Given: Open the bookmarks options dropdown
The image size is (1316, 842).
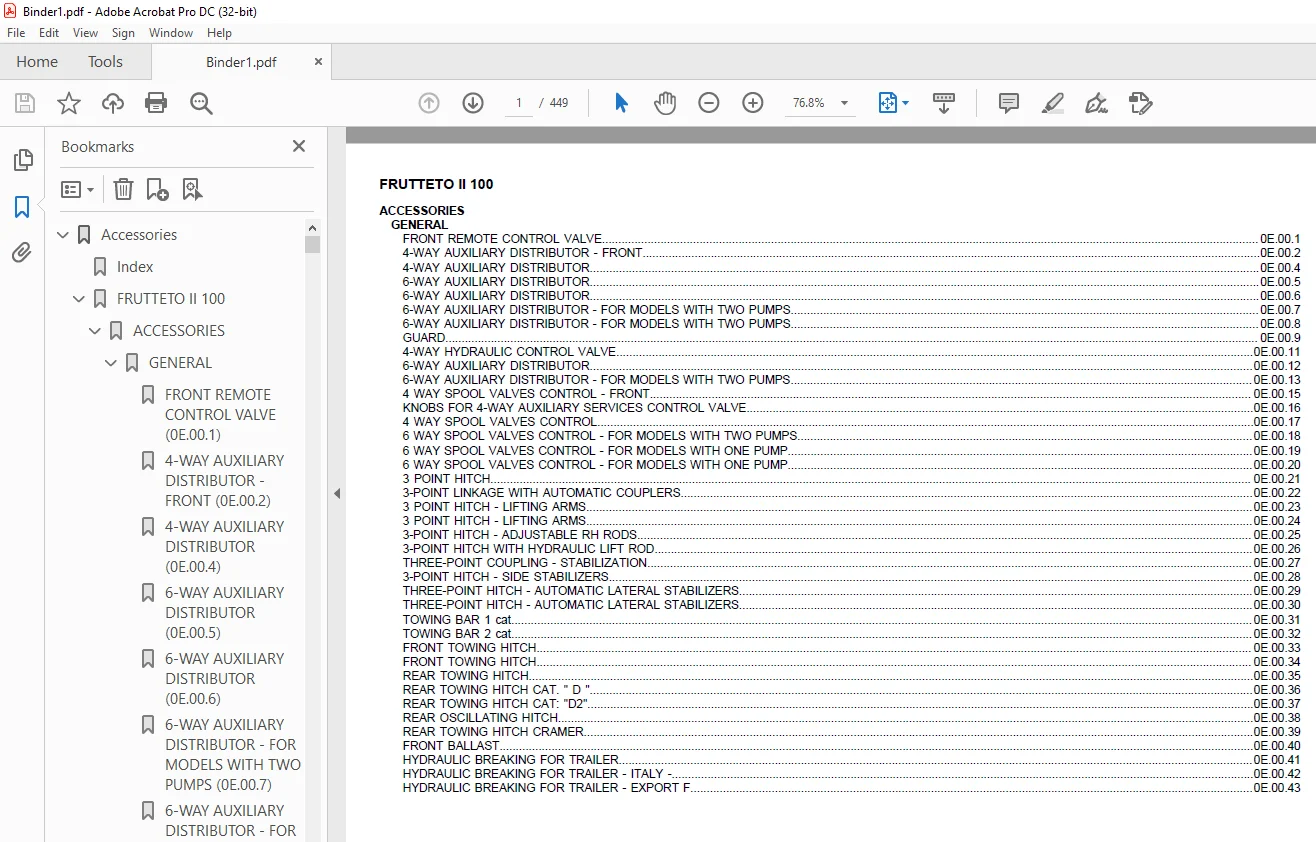Looking at the screenshot, I should (x=77, y=189).
